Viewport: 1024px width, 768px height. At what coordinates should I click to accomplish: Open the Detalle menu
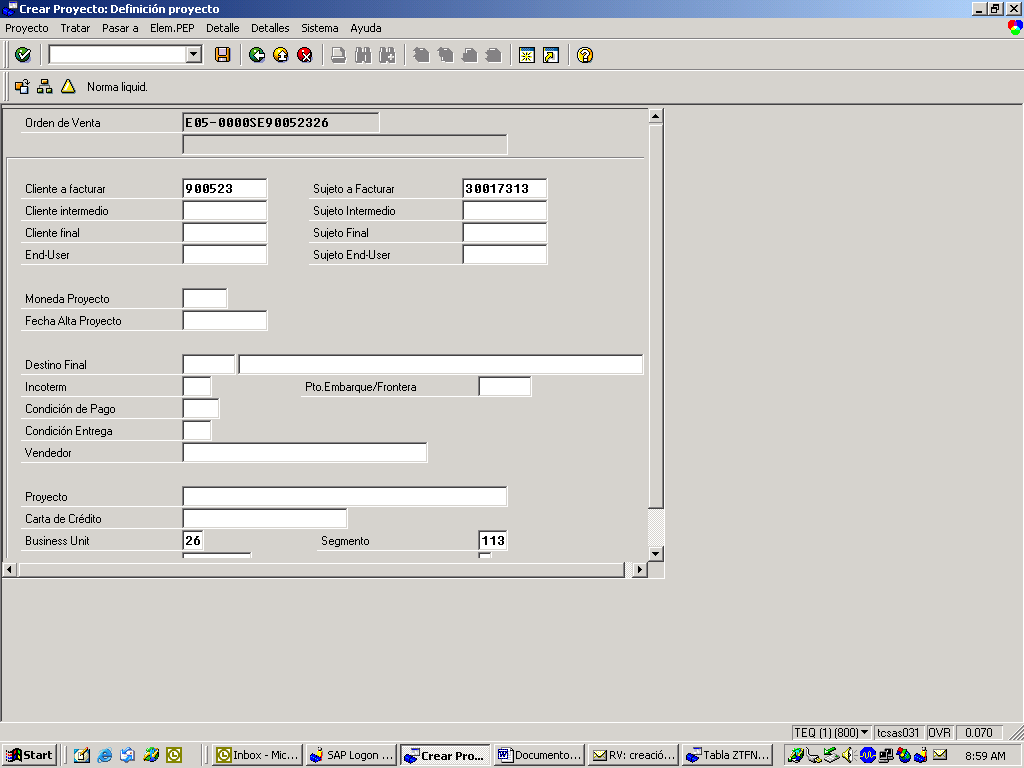pos(223,28)
